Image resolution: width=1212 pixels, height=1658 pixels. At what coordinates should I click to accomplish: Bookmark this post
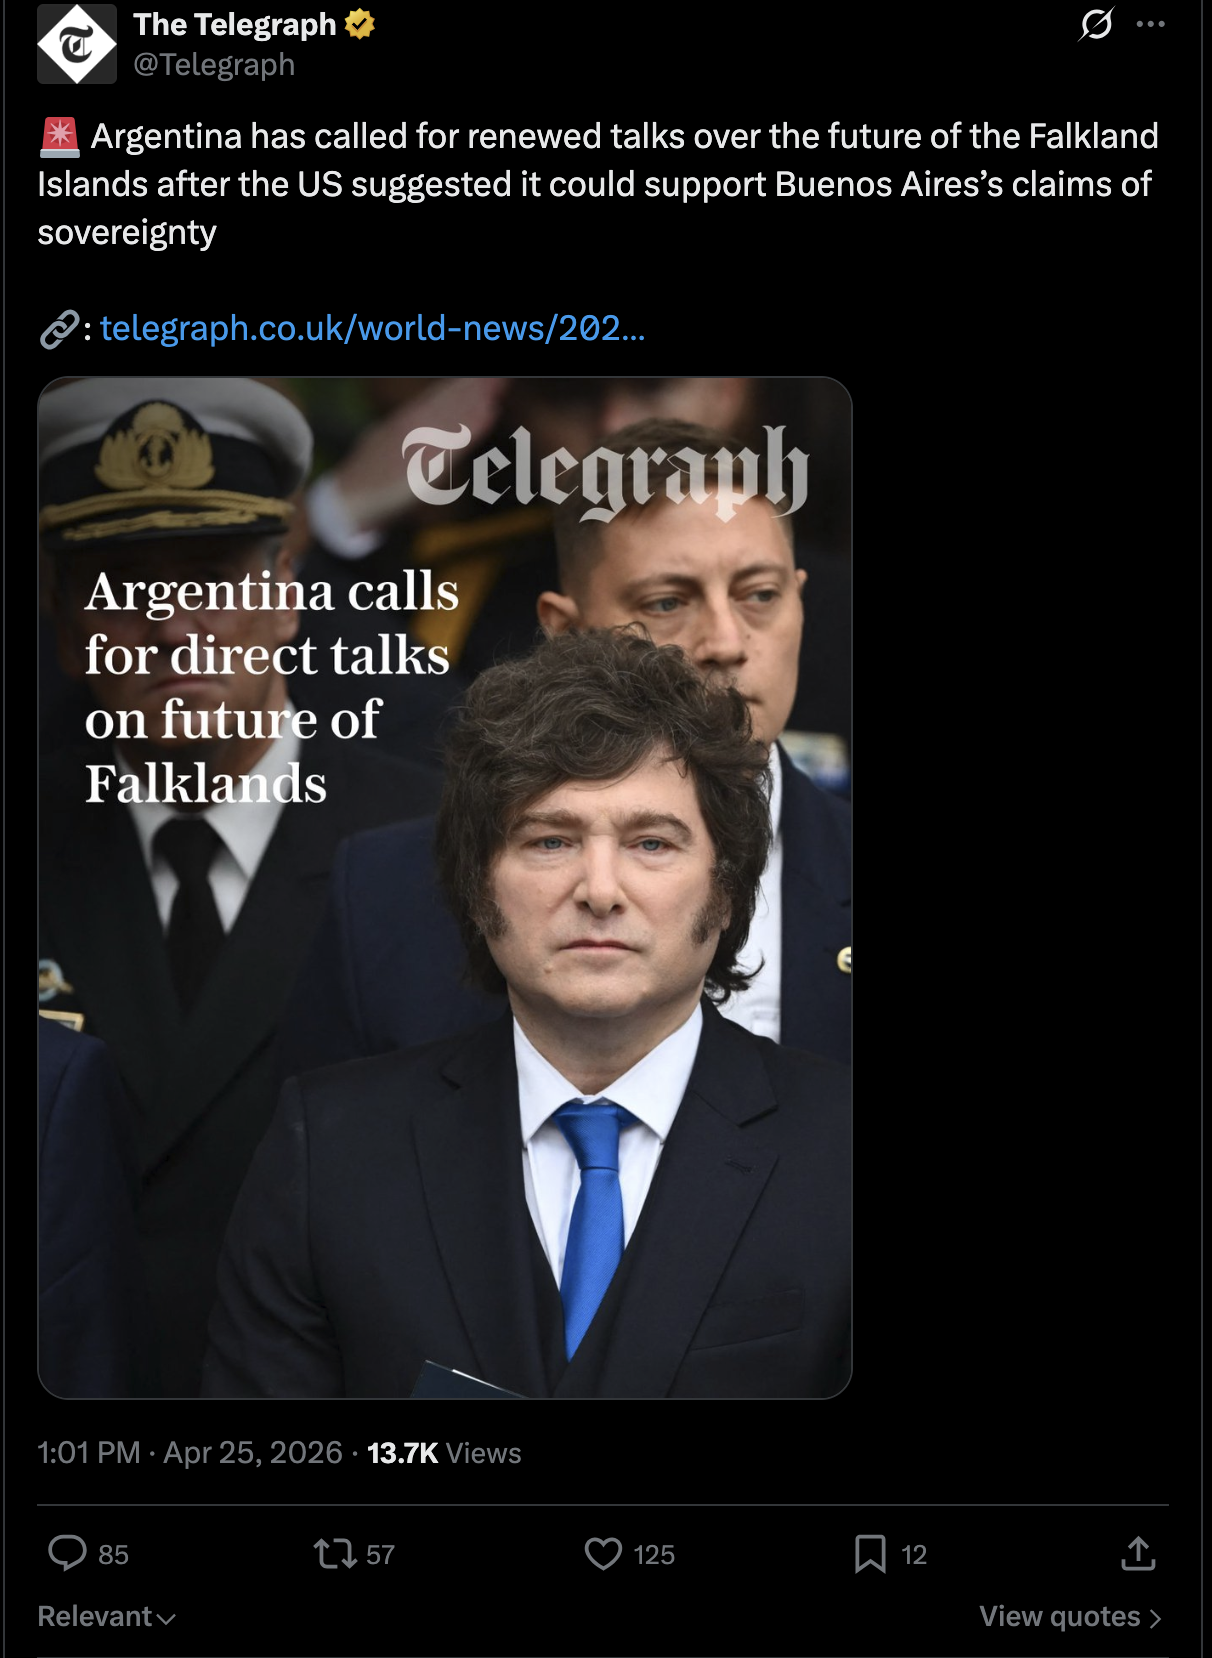[x=870, y=1553]
